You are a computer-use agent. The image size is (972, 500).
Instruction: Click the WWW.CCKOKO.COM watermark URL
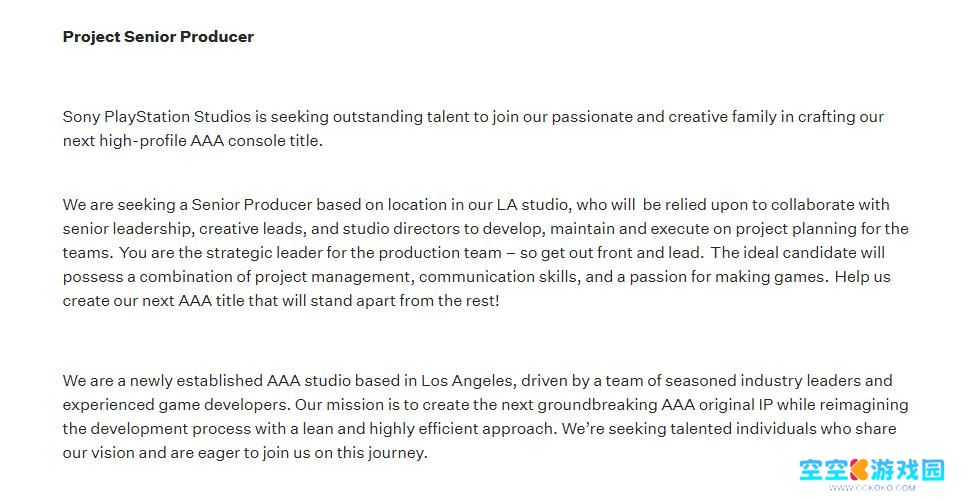click(x=872, y=488)
